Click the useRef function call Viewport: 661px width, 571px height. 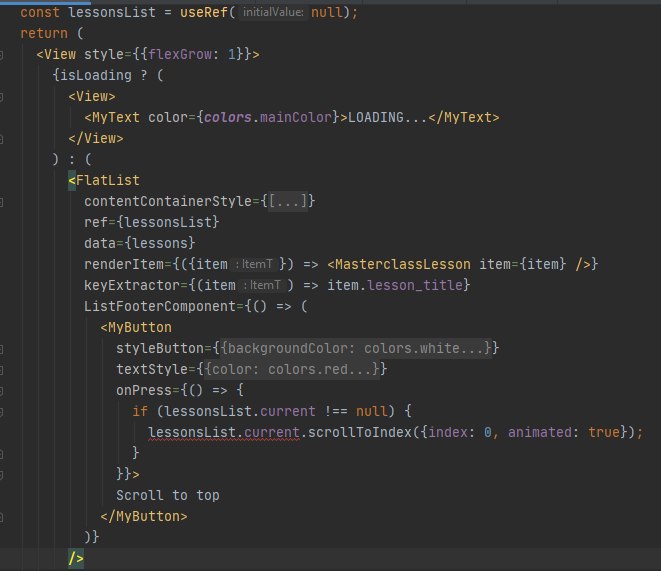pyautogui.click(x=204, y=13)
